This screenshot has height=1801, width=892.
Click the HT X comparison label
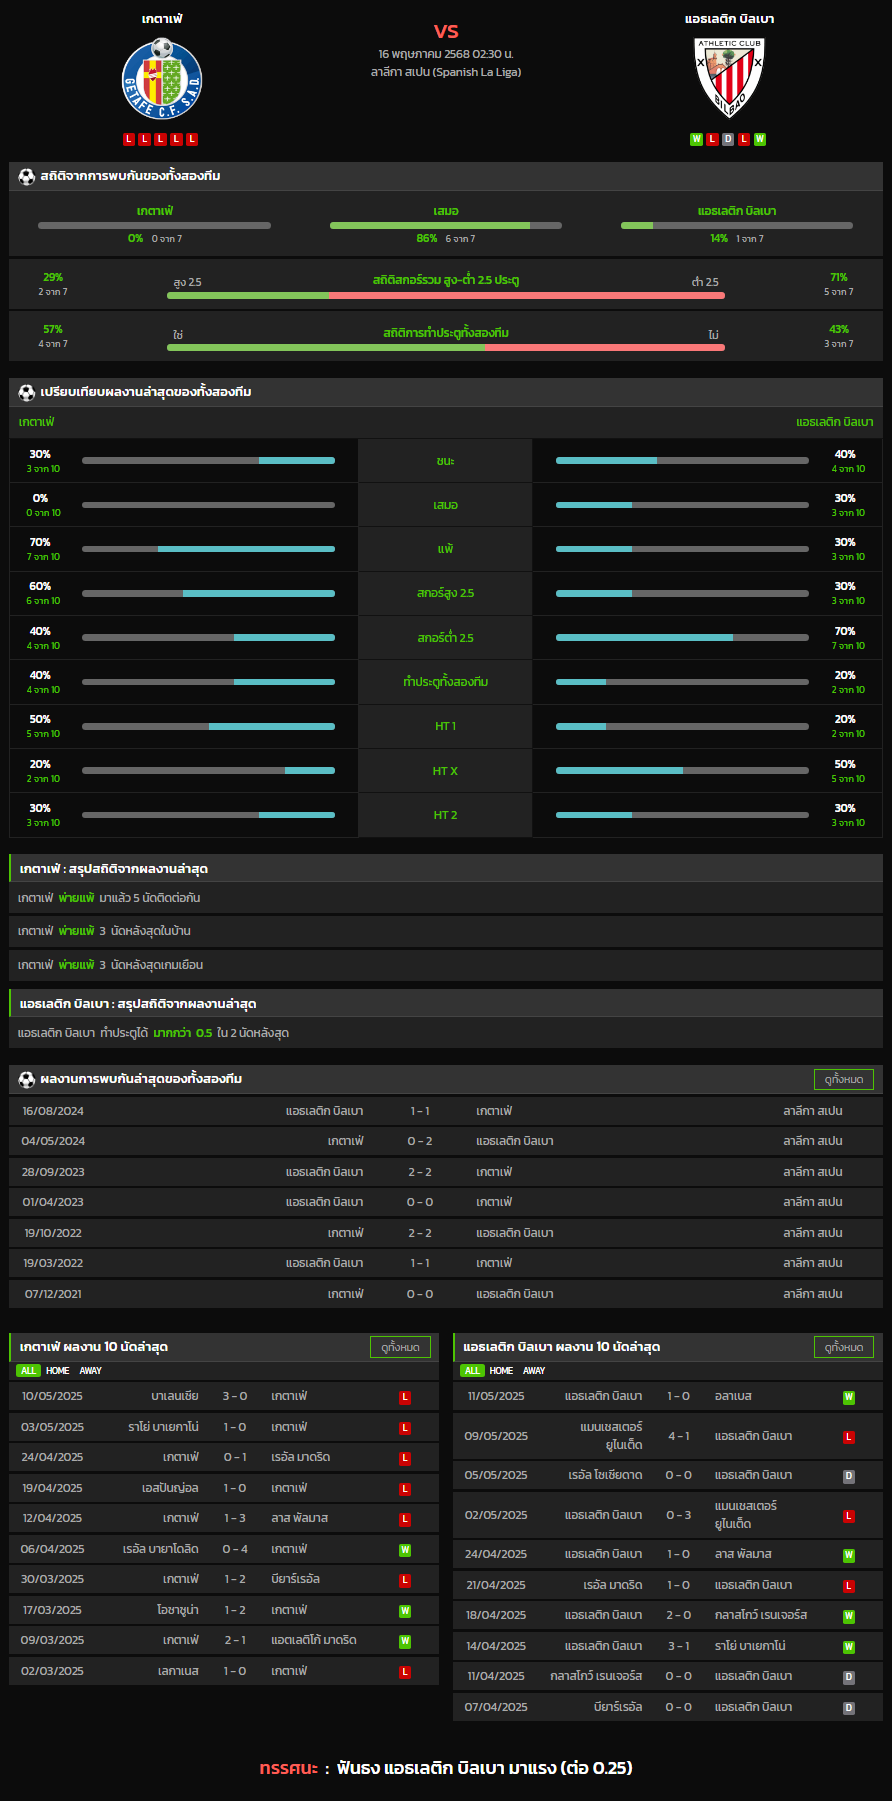point(446,771)
